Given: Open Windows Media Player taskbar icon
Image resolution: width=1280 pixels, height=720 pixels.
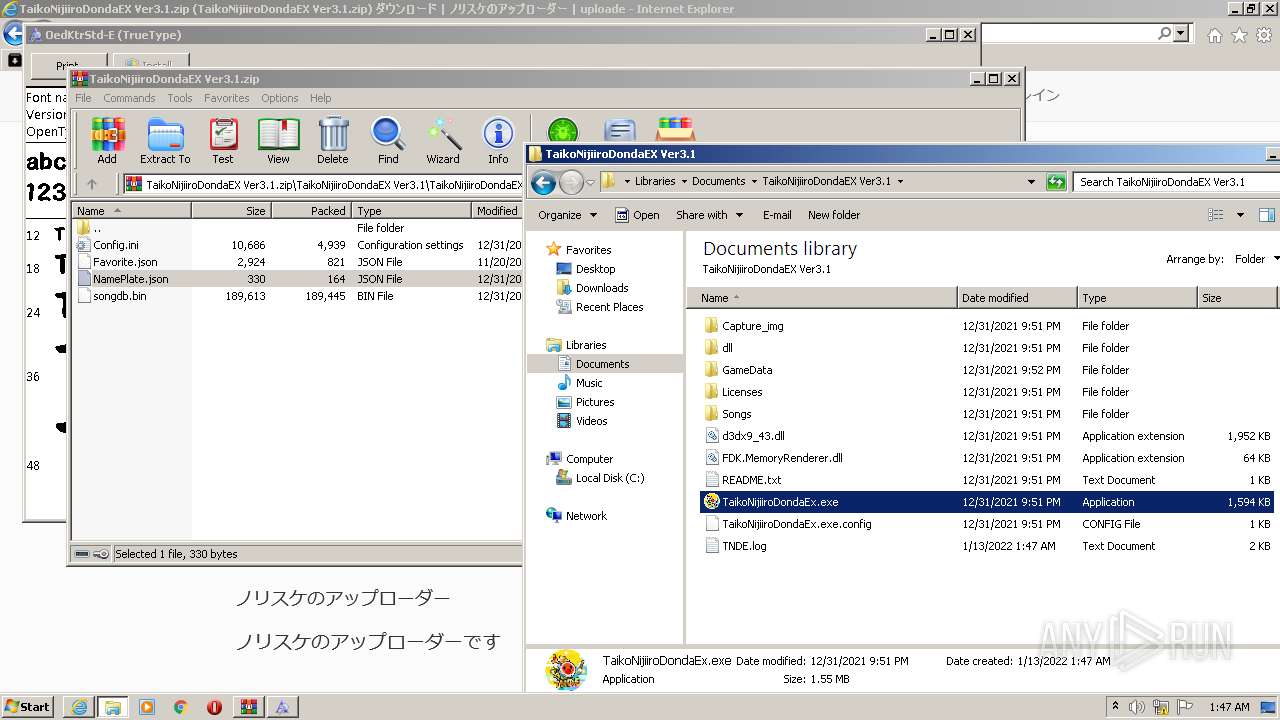Looking at the screenshot, I should 147,707.
